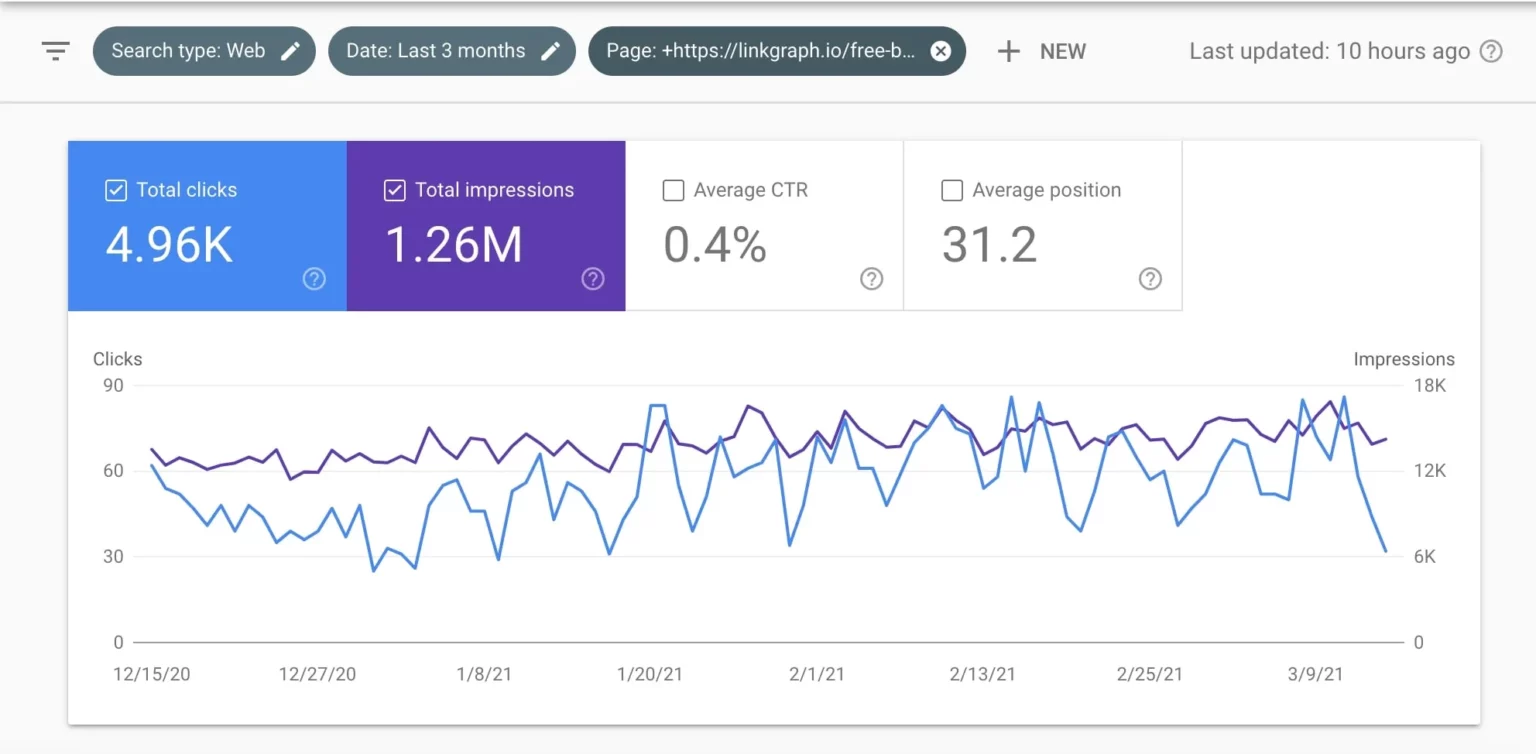1536x754 pixels.
Task: Uncheck the Total clicks checkbox
Action: tap(116, 190)
